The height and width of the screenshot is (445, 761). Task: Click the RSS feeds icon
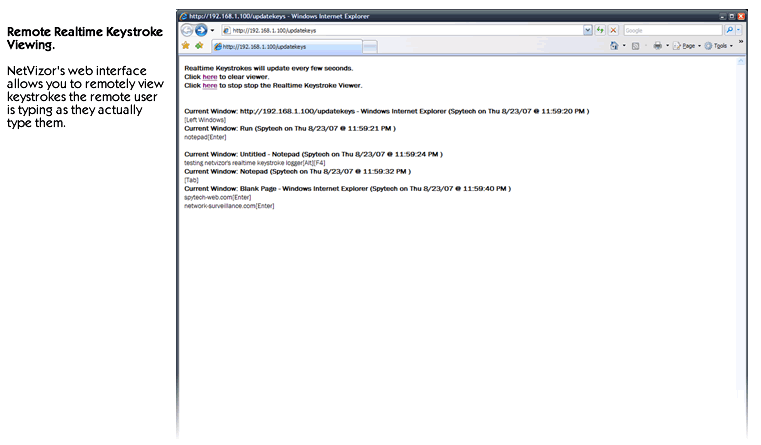pos(636,46)
